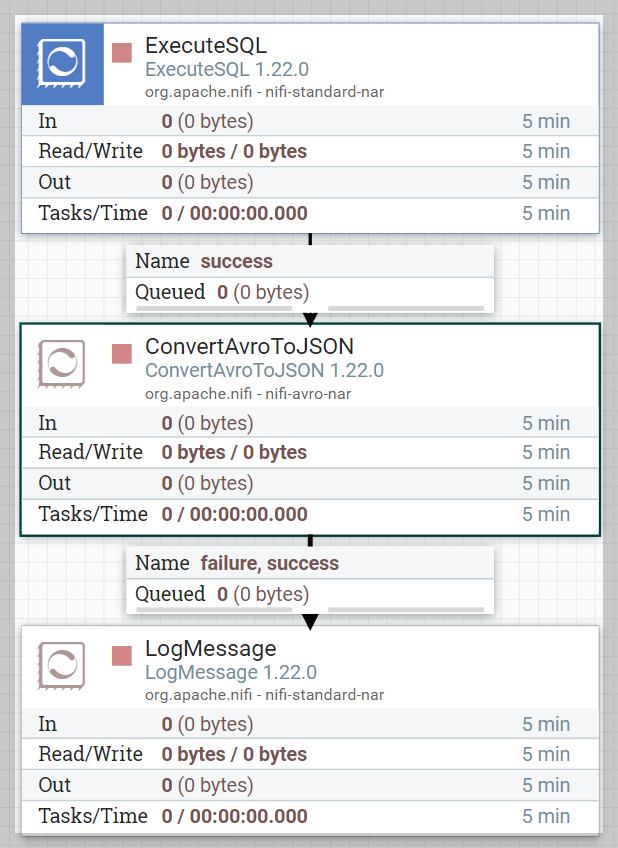Click the Read/Write row of LogMessage
618x848 pixels.
tap(310, 754)
